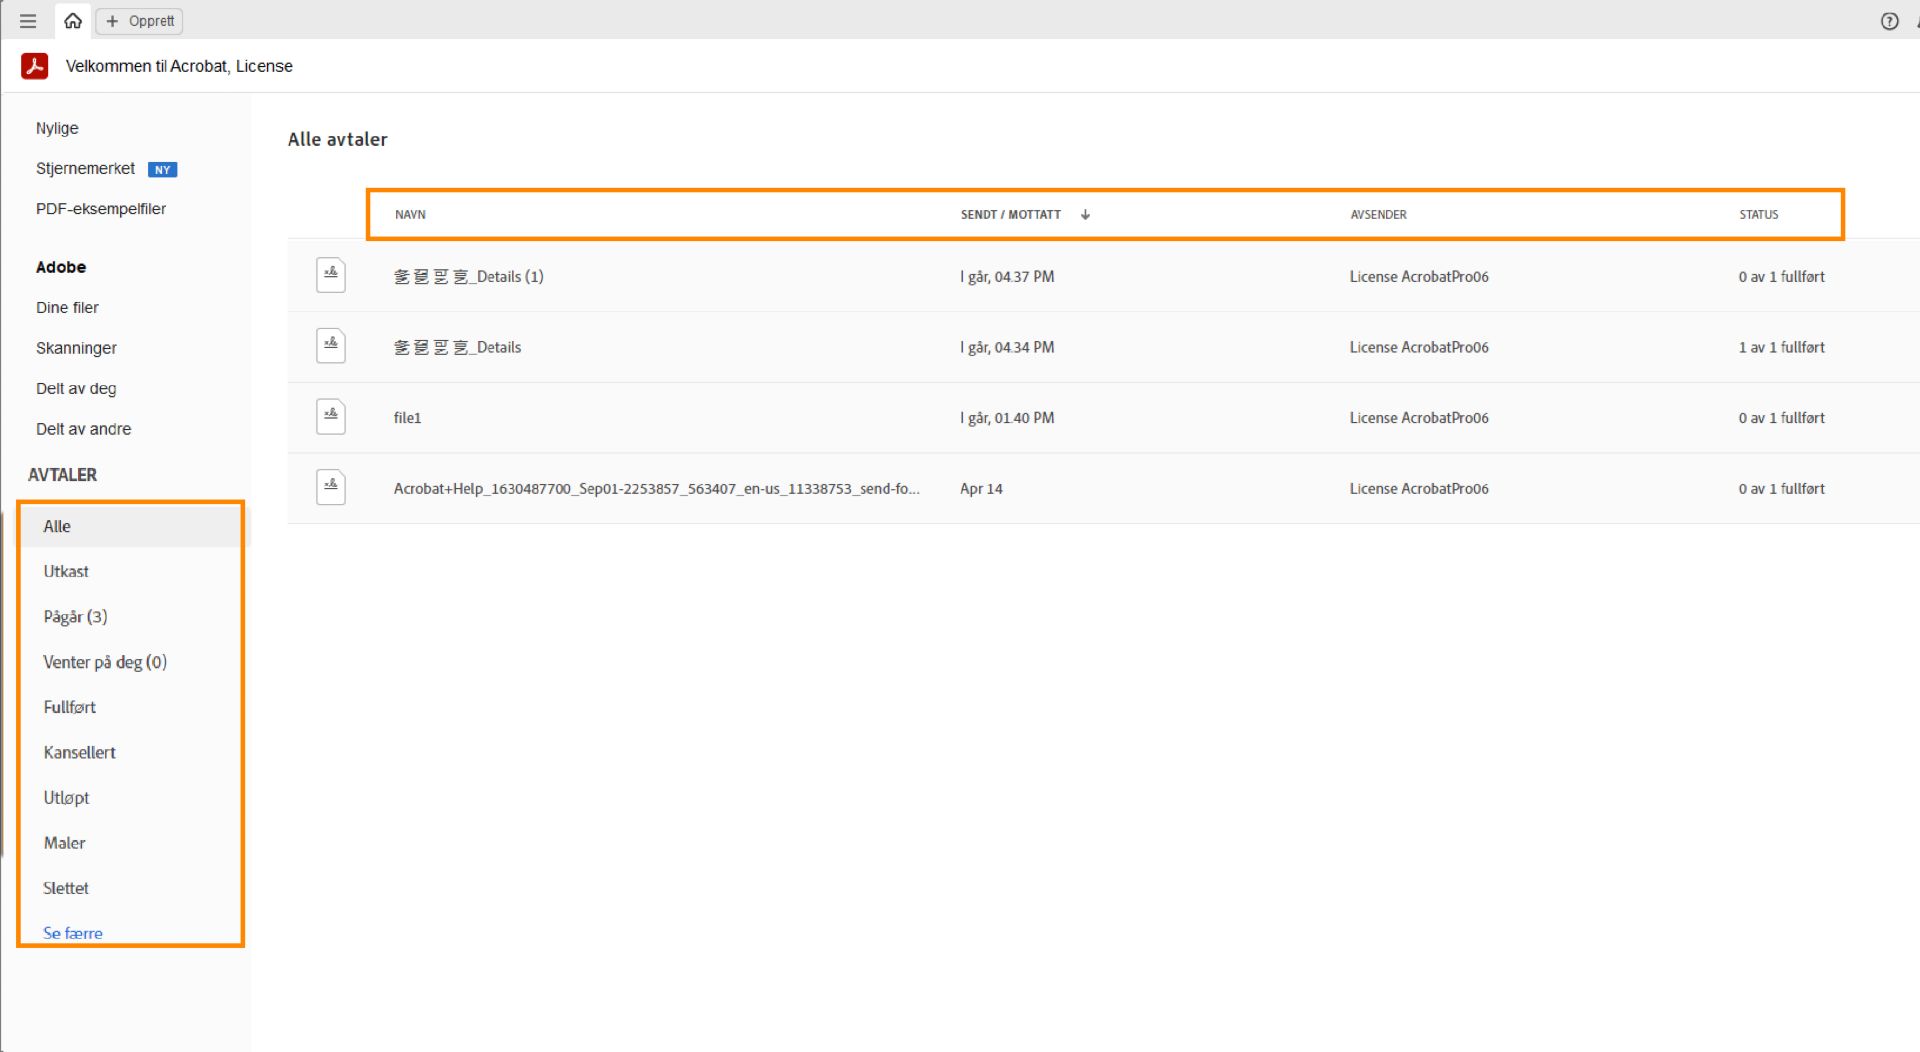
Task: Open Nylige in the sidebar
Action: point(57,128)
